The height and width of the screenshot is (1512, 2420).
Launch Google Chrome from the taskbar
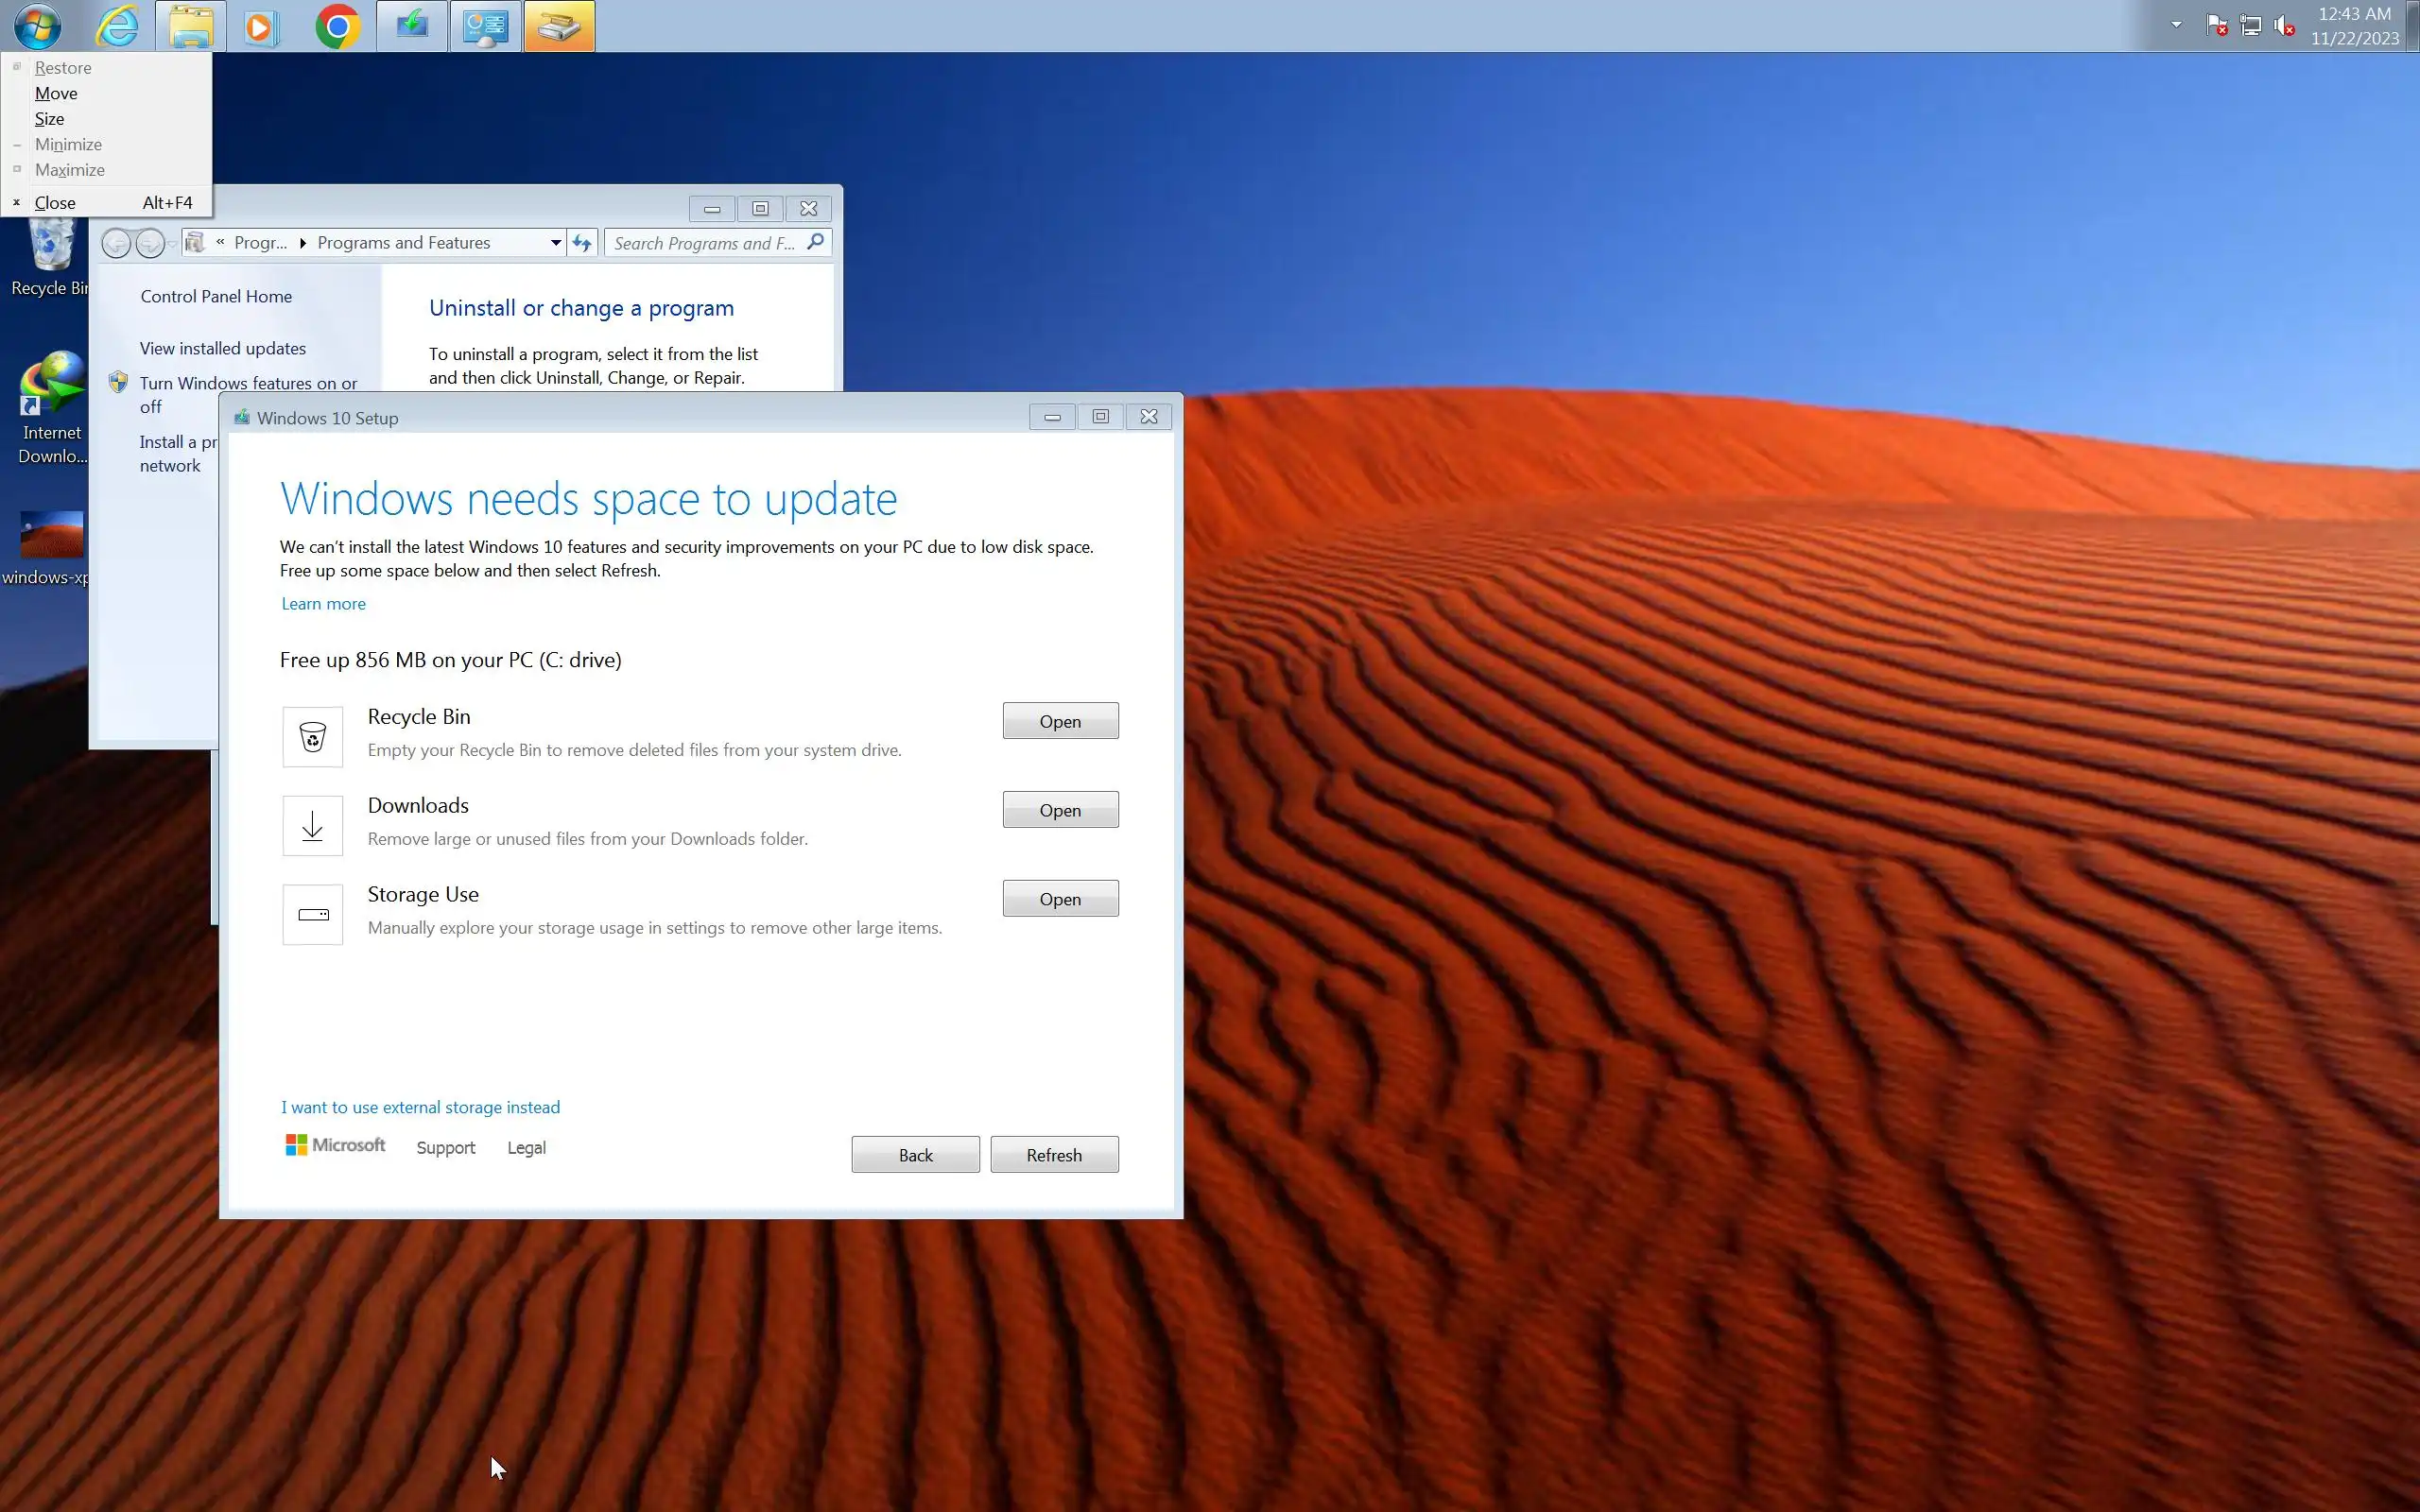pyautogui.click(x=338, y=27)
